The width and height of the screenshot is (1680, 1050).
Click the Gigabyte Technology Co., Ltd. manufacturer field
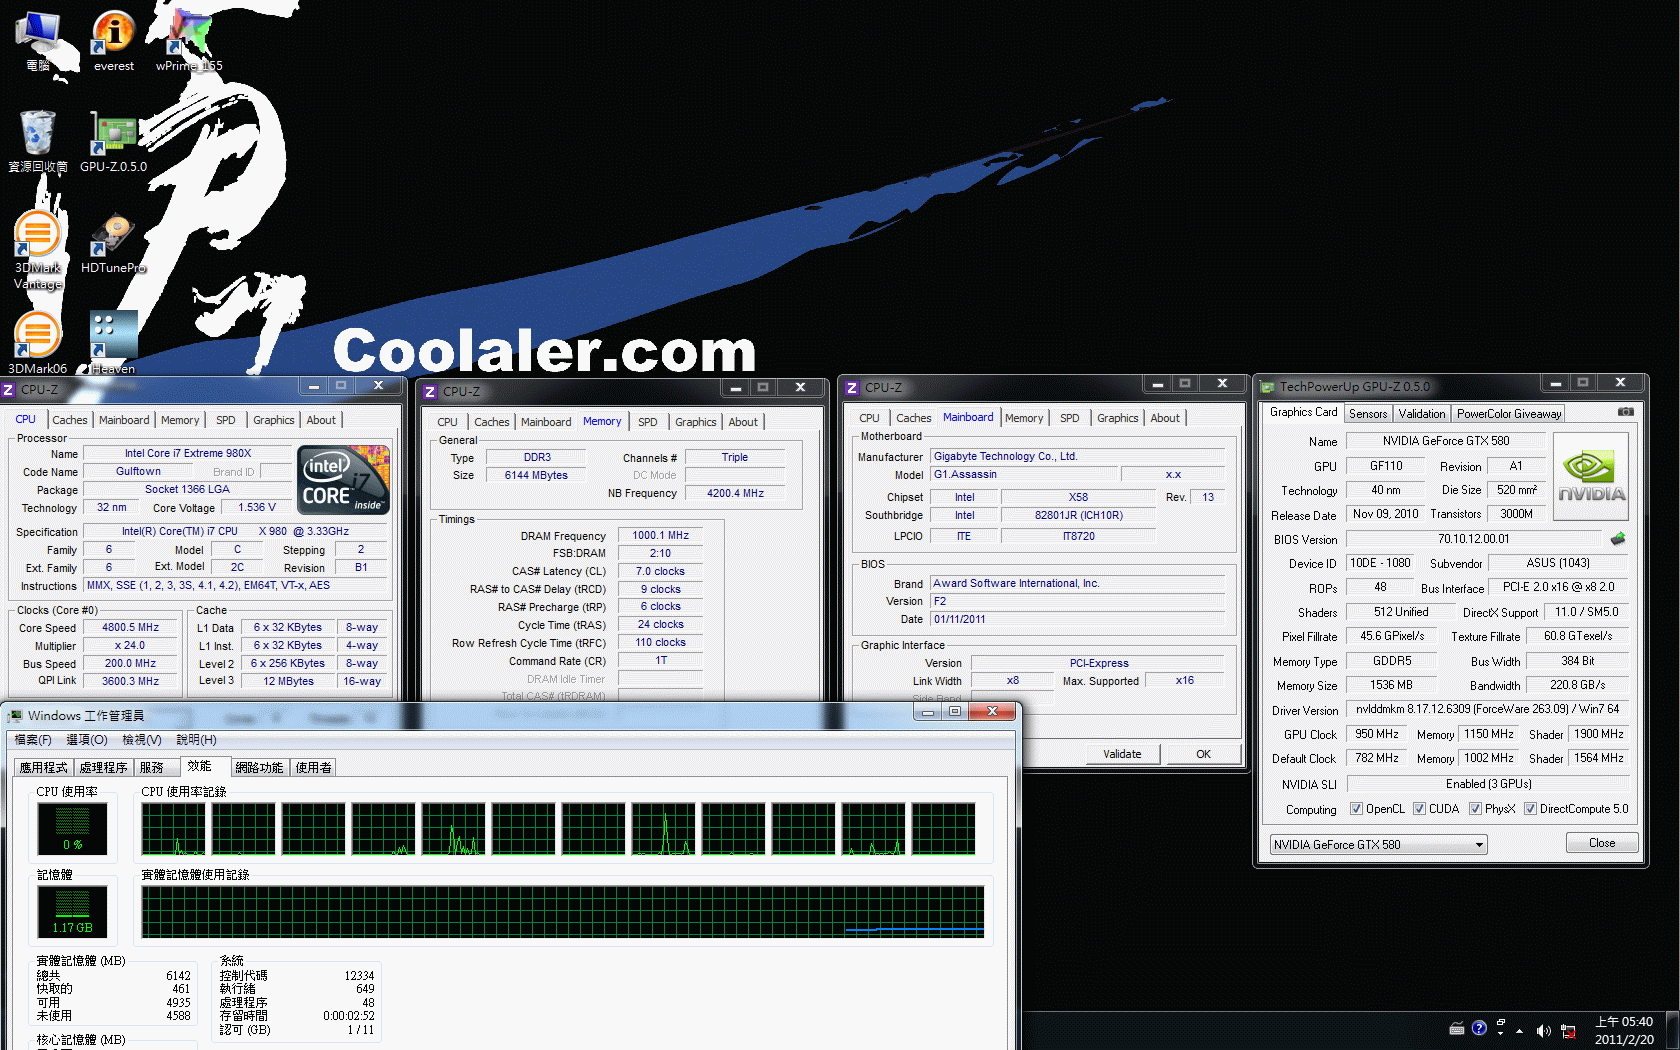[1078, 456]
